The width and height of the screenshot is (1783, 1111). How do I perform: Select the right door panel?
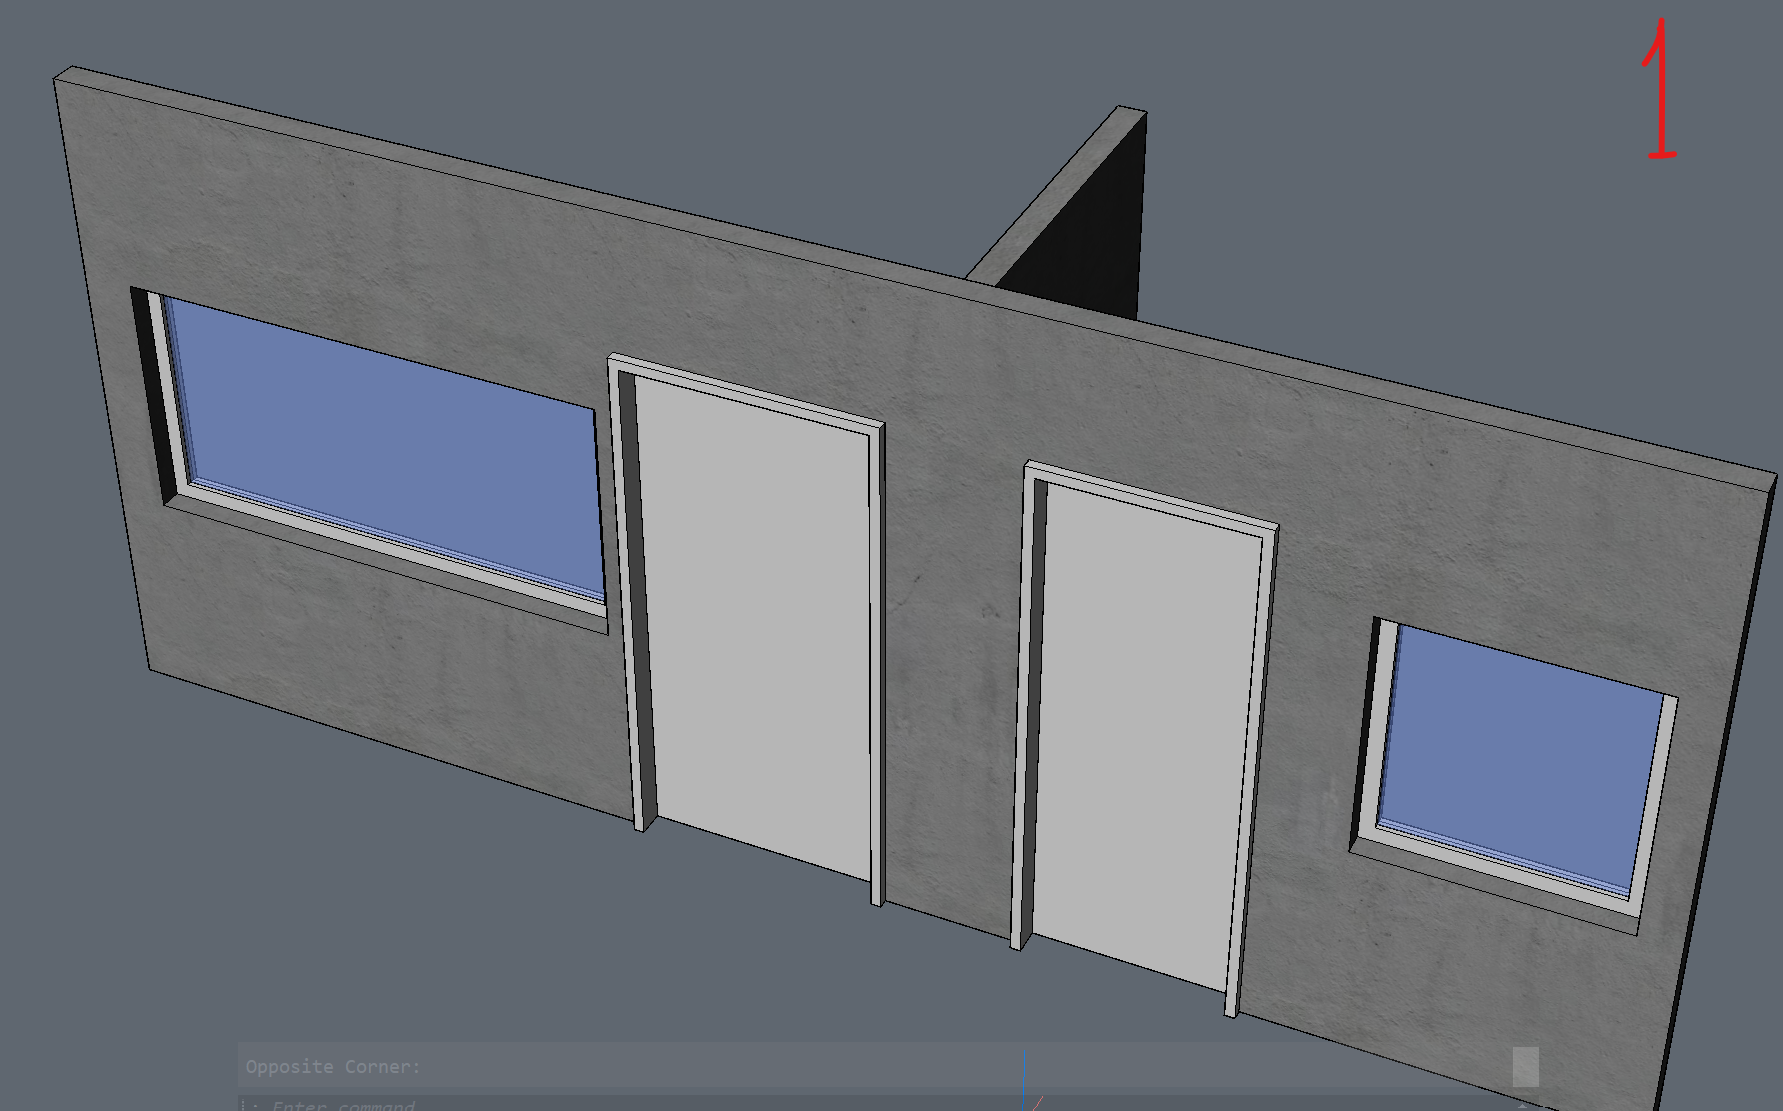coord(1145,735)
